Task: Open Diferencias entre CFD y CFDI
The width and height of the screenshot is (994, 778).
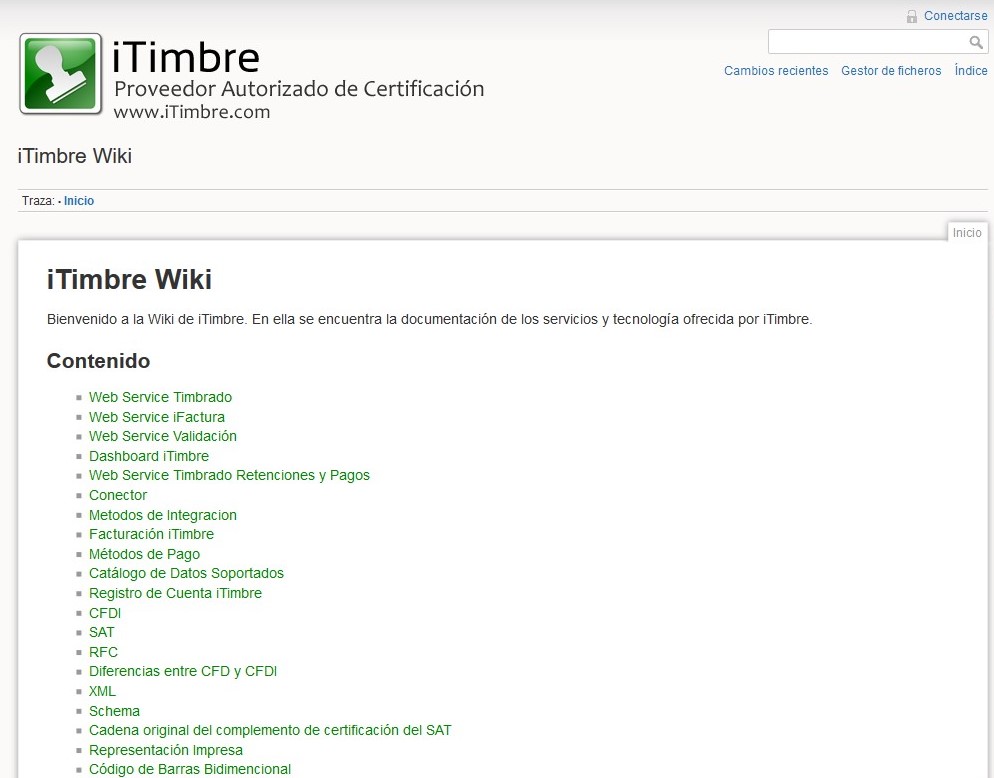Action: tap(182, 671)
